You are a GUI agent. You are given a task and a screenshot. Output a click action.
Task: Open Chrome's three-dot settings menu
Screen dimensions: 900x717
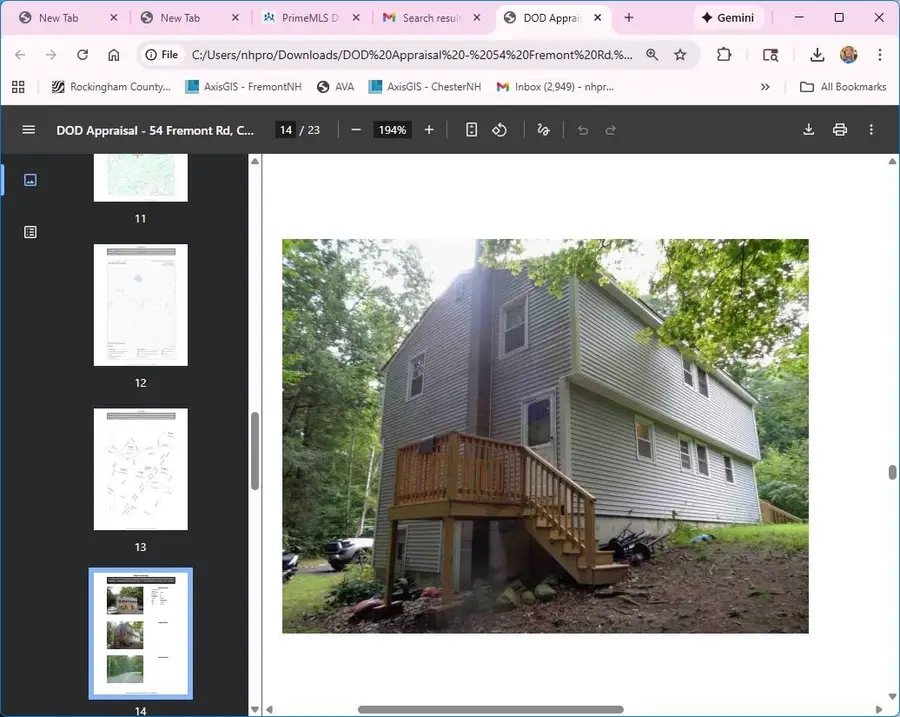879,55
